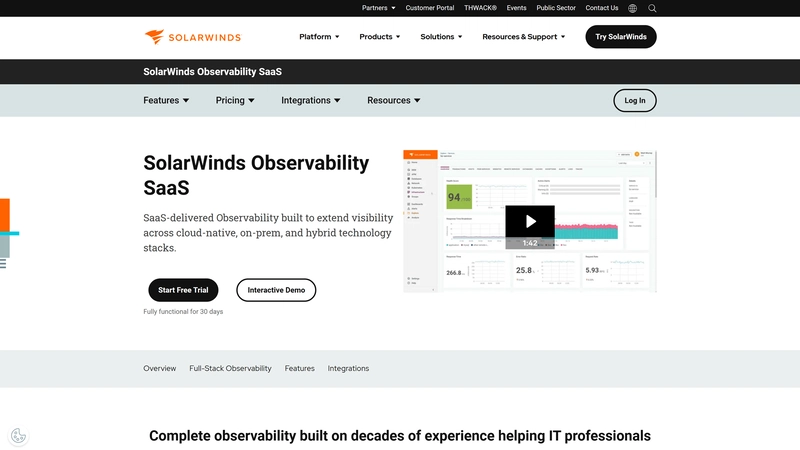Viewport: 800px width, 450px height.
Task: Visit the Customer Portal link
Action: coord(430,8)
